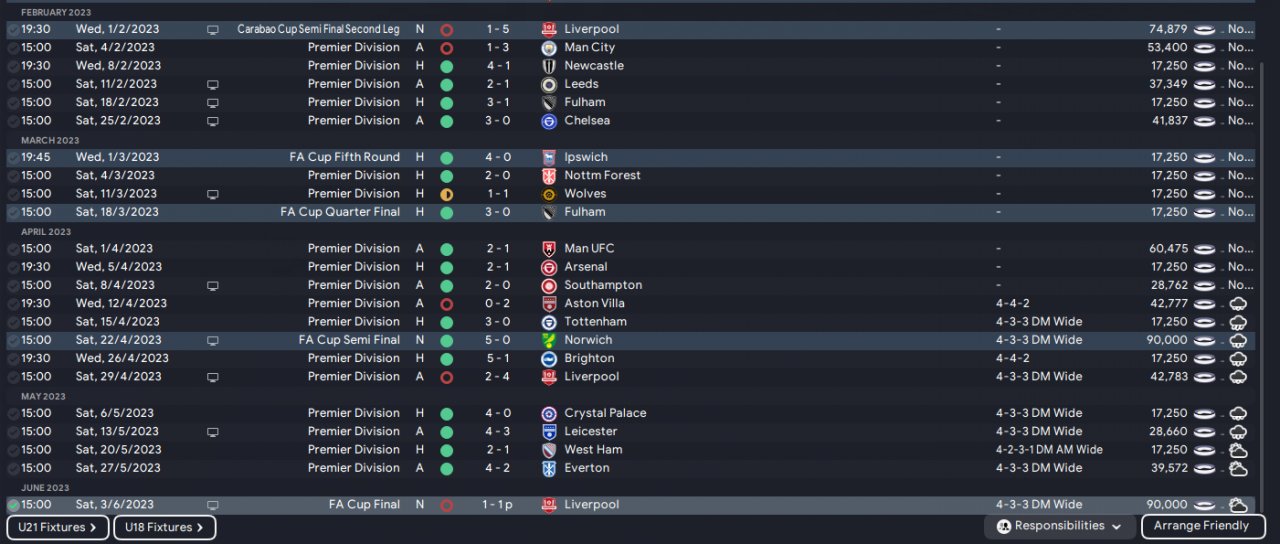The height and width of the screenshot is (544, 1280).
Task: Expand the U18 Fixtures menu
Action: click(x=165, y=527)
